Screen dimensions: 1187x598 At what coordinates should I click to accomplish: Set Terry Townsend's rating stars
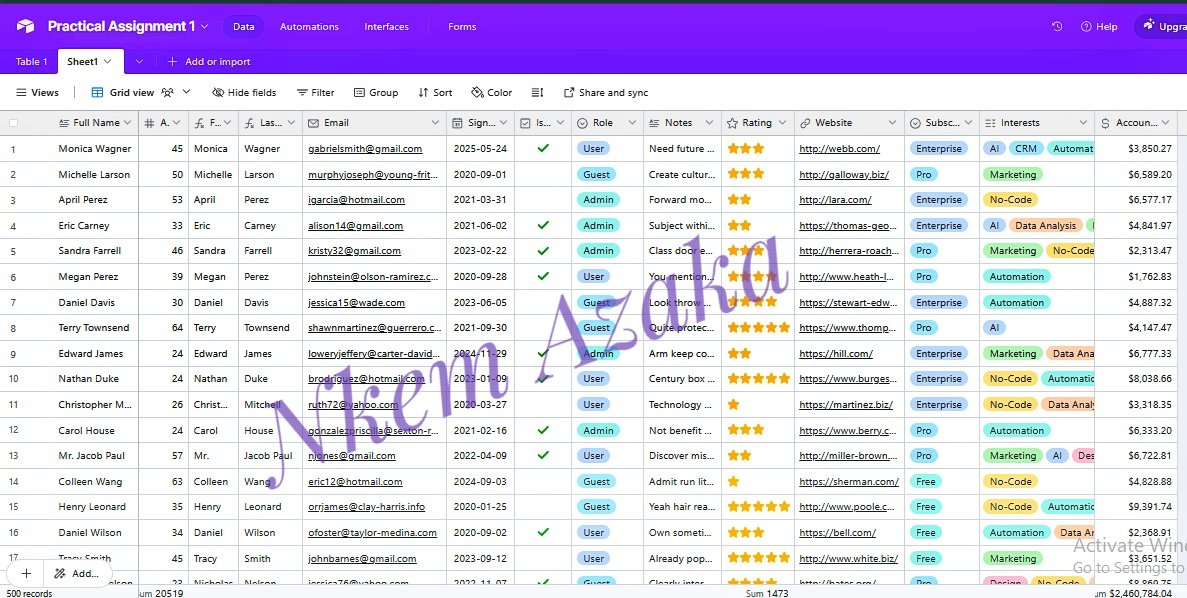759,328
